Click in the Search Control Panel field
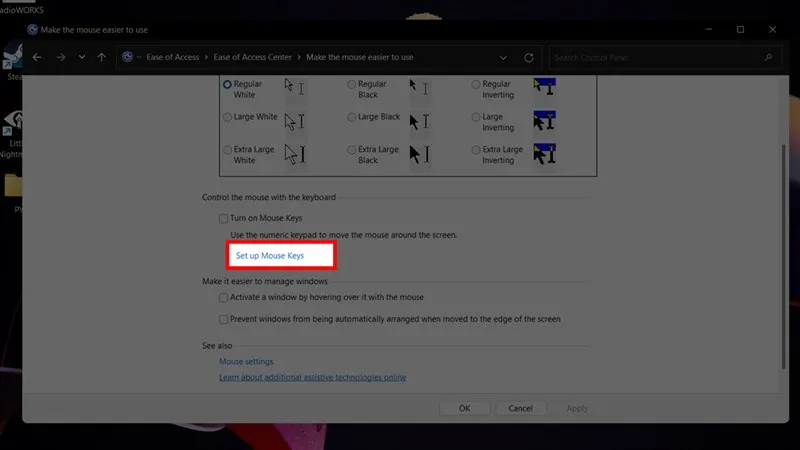This screenshot has width=800, height=450. (655, 57)
